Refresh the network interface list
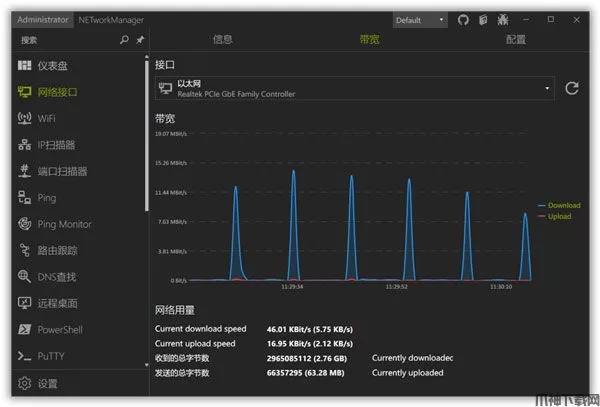Screen dimensions: 600x407 tap(572, 89)
